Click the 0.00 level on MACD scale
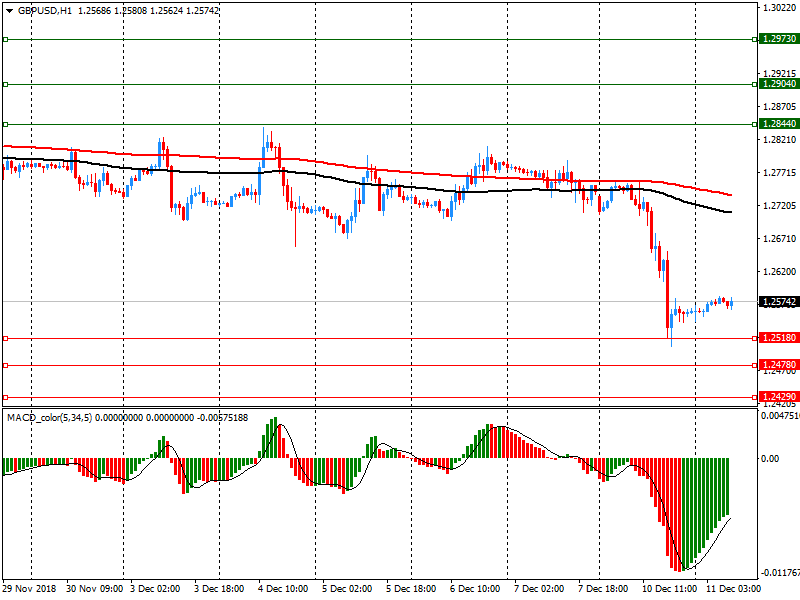800x600 pixels. pyautogui.click(x=771, y=458)
